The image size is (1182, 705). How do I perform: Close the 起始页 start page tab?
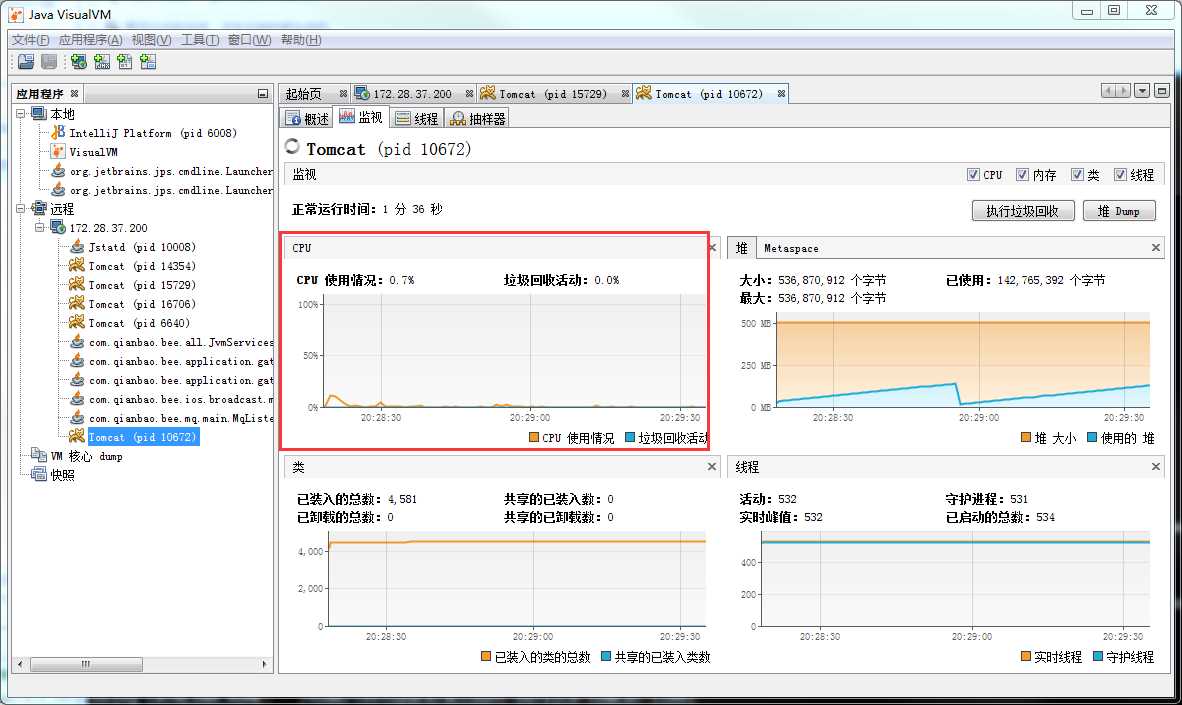click(x=343, y=93)
